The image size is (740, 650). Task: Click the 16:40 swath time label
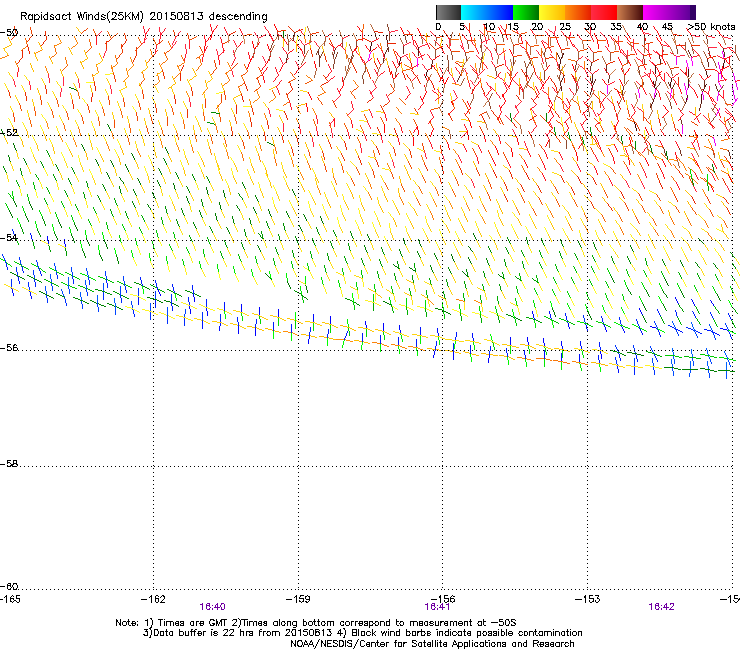coord(212,607)
